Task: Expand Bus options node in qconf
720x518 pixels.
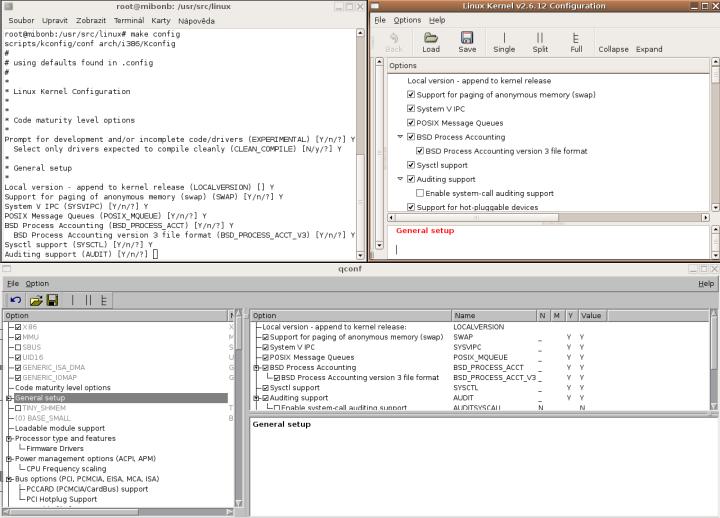Action: coord(9,479)
